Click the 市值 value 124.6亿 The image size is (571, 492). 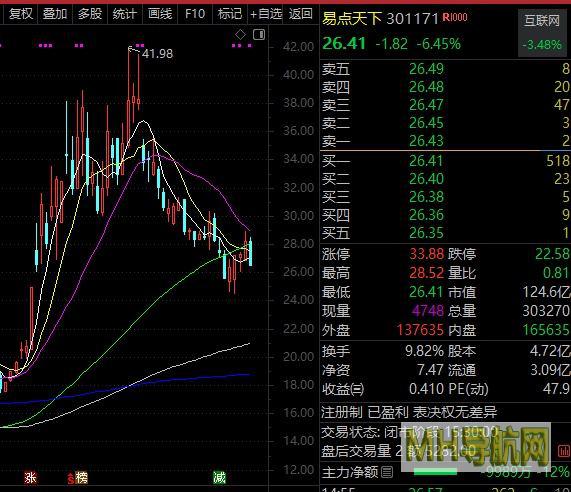546,292
